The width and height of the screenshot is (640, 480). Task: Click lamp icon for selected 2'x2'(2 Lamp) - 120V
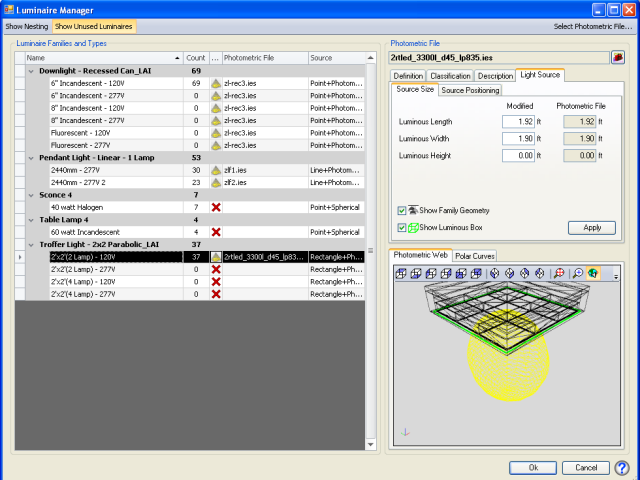pyautogui.click(x=216, y=257)
